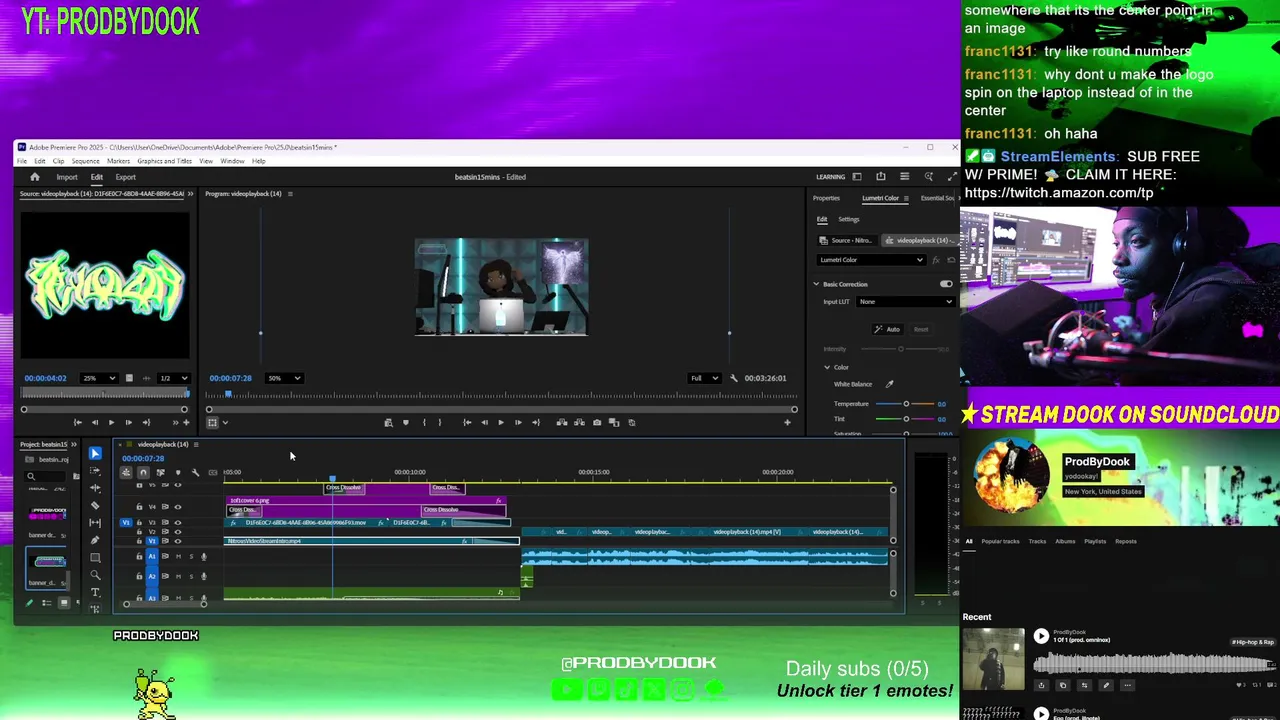Image resolution: width=1280 pixels, height=720 pixels.
Task: Adjust the Temperature slider handle
Action: point(906,404)
